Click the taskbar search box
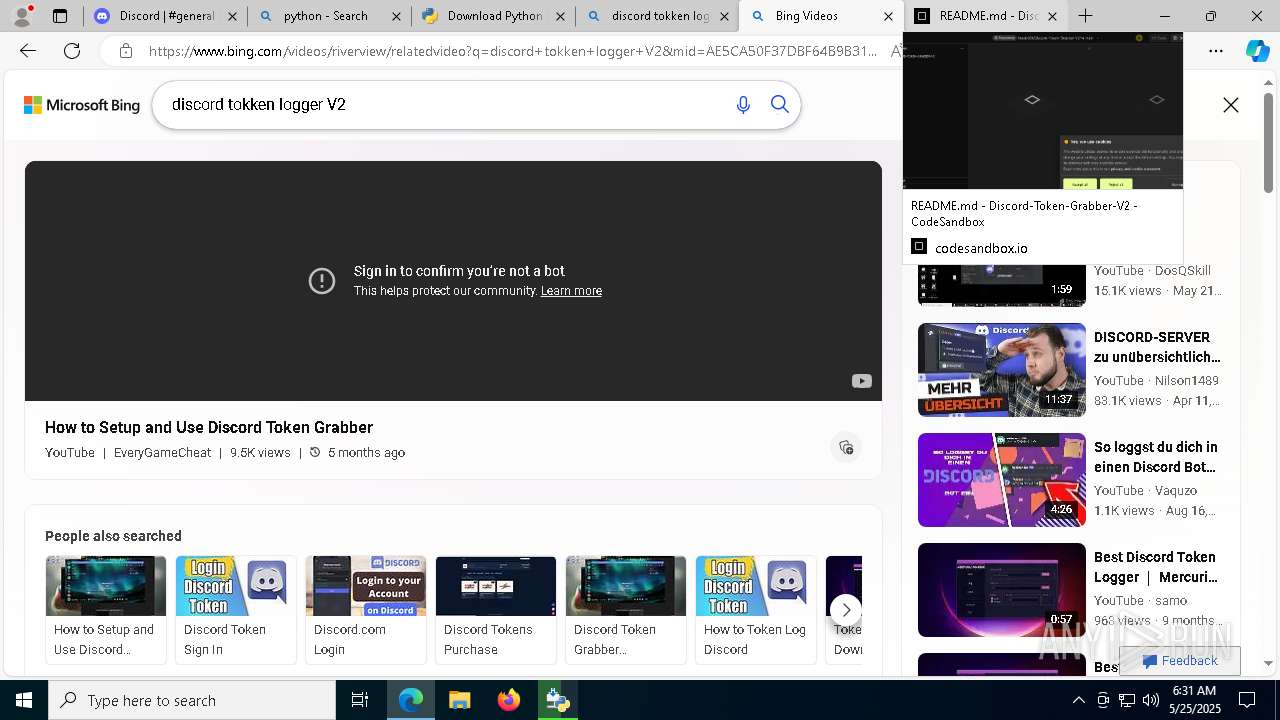Viewport: 1280px width, 720px height. (x=192, y=700)
